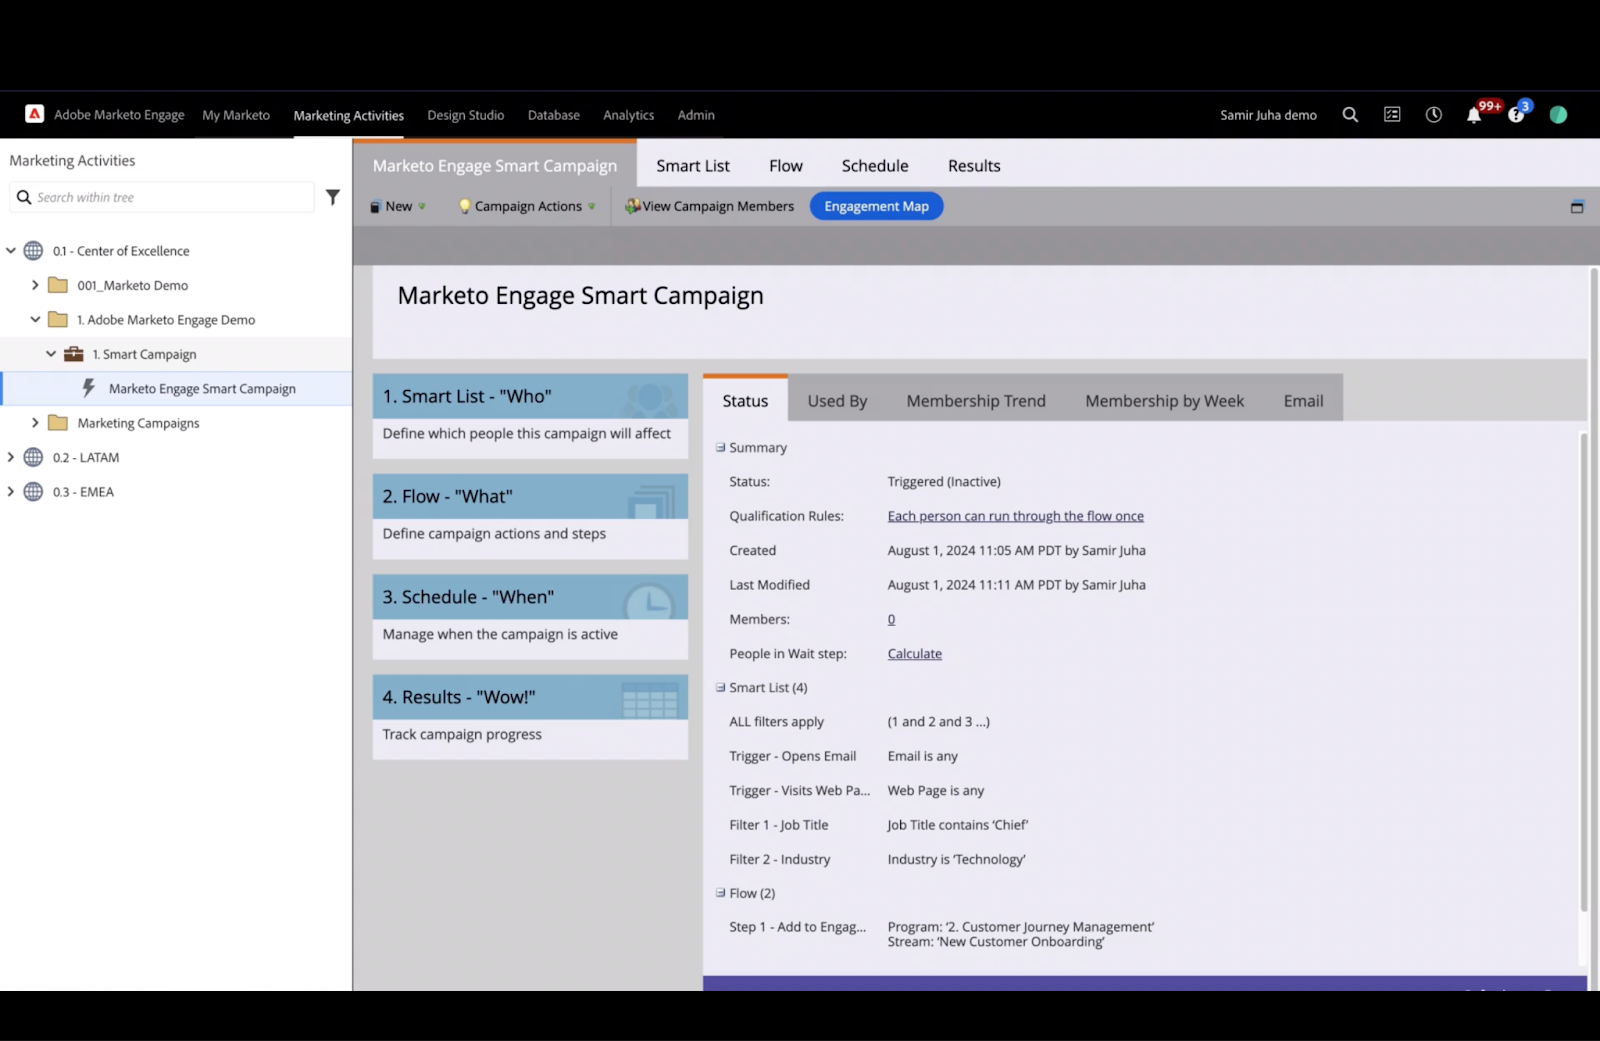Expand the 001_Marketo Demo folder
Viewport: 1600px width, 1041px height.
pyautogui.click(x=35, y=285)
